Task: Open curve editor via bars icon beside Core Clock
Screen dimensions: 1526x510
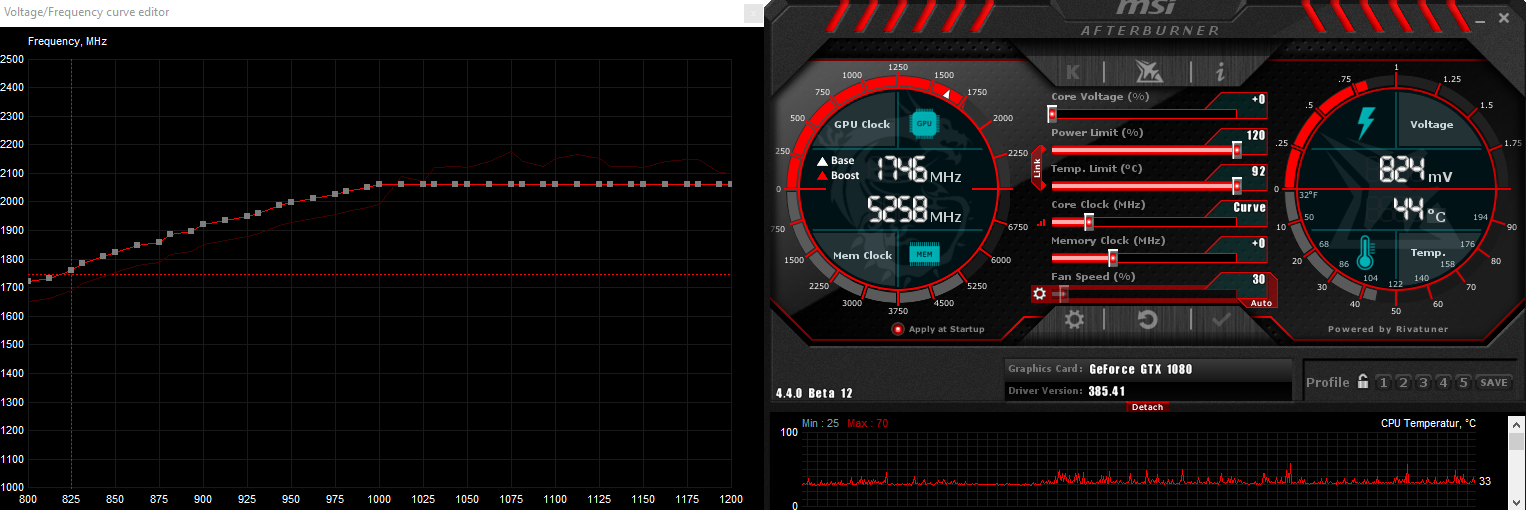Action: [1042, 223]
